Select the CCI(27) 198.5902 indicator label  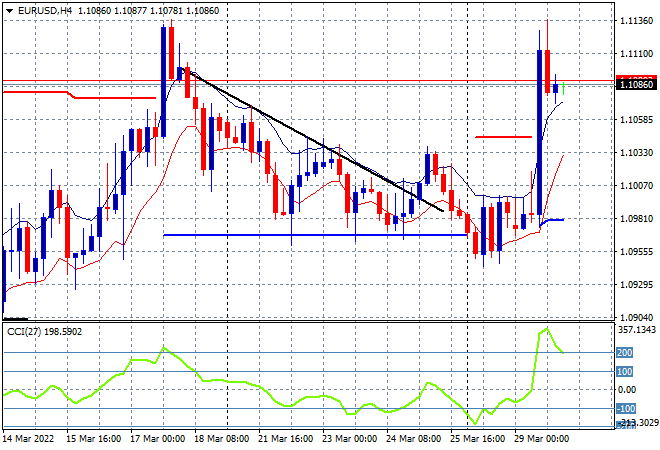click(x=45, y=332)
